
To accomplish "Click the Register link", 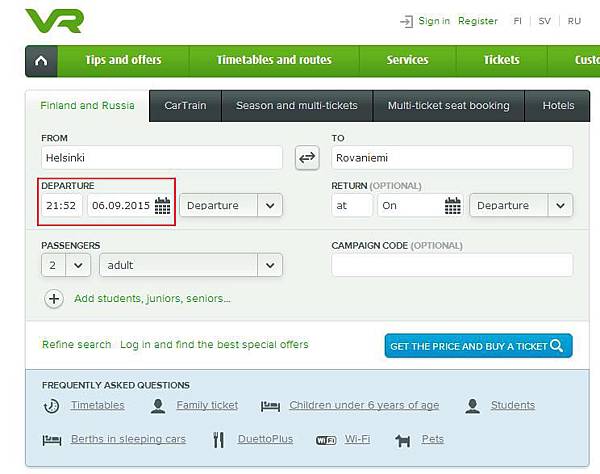I will (478, 21).
